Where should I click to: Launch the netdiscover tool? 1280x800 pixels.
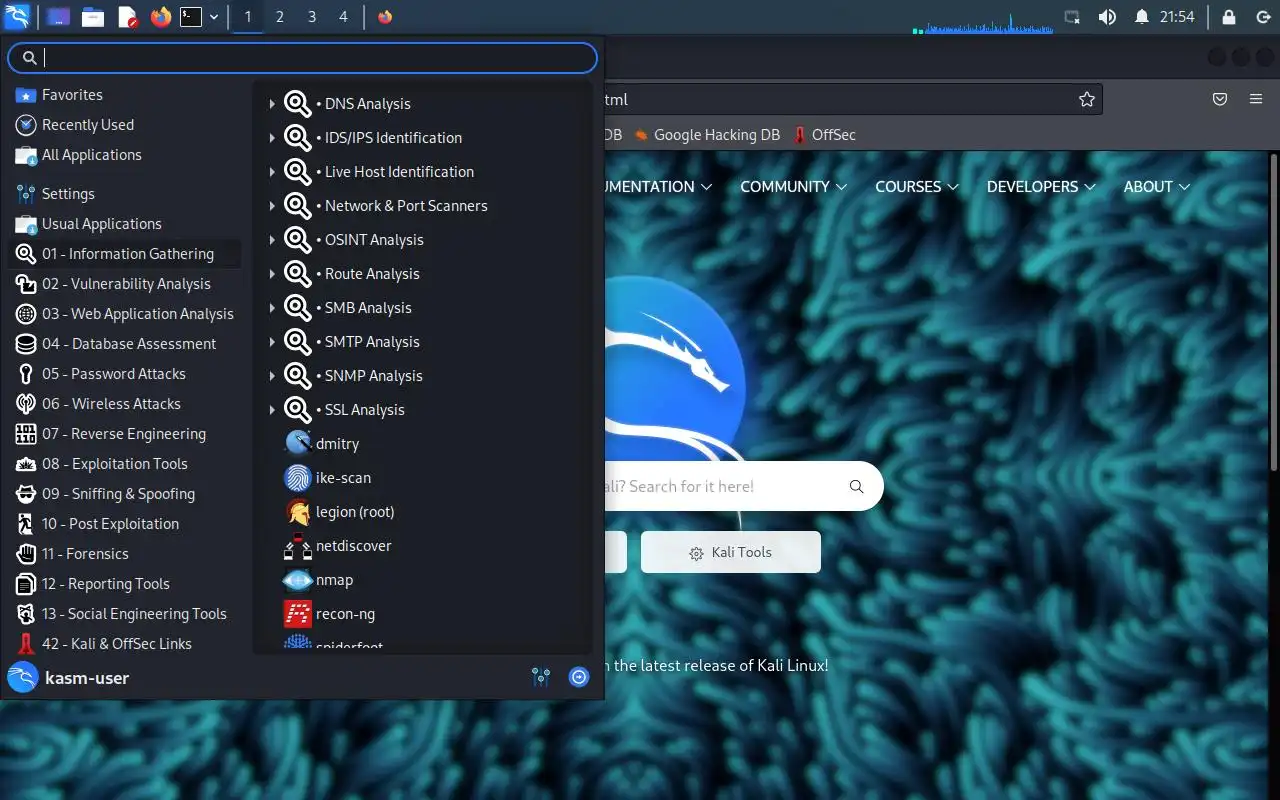coord(422,546)
